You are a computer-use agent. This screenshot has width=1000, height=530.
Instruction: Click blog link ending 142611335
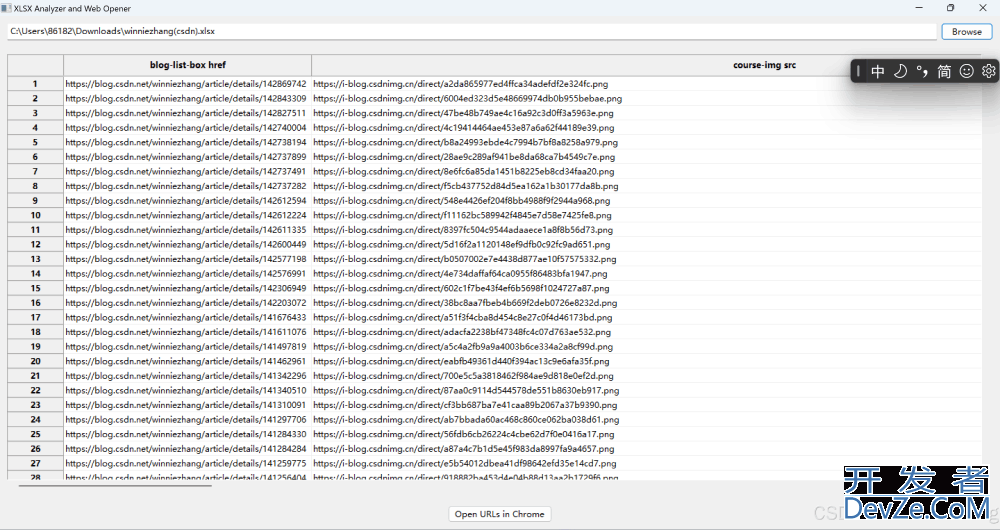[186, 230]
